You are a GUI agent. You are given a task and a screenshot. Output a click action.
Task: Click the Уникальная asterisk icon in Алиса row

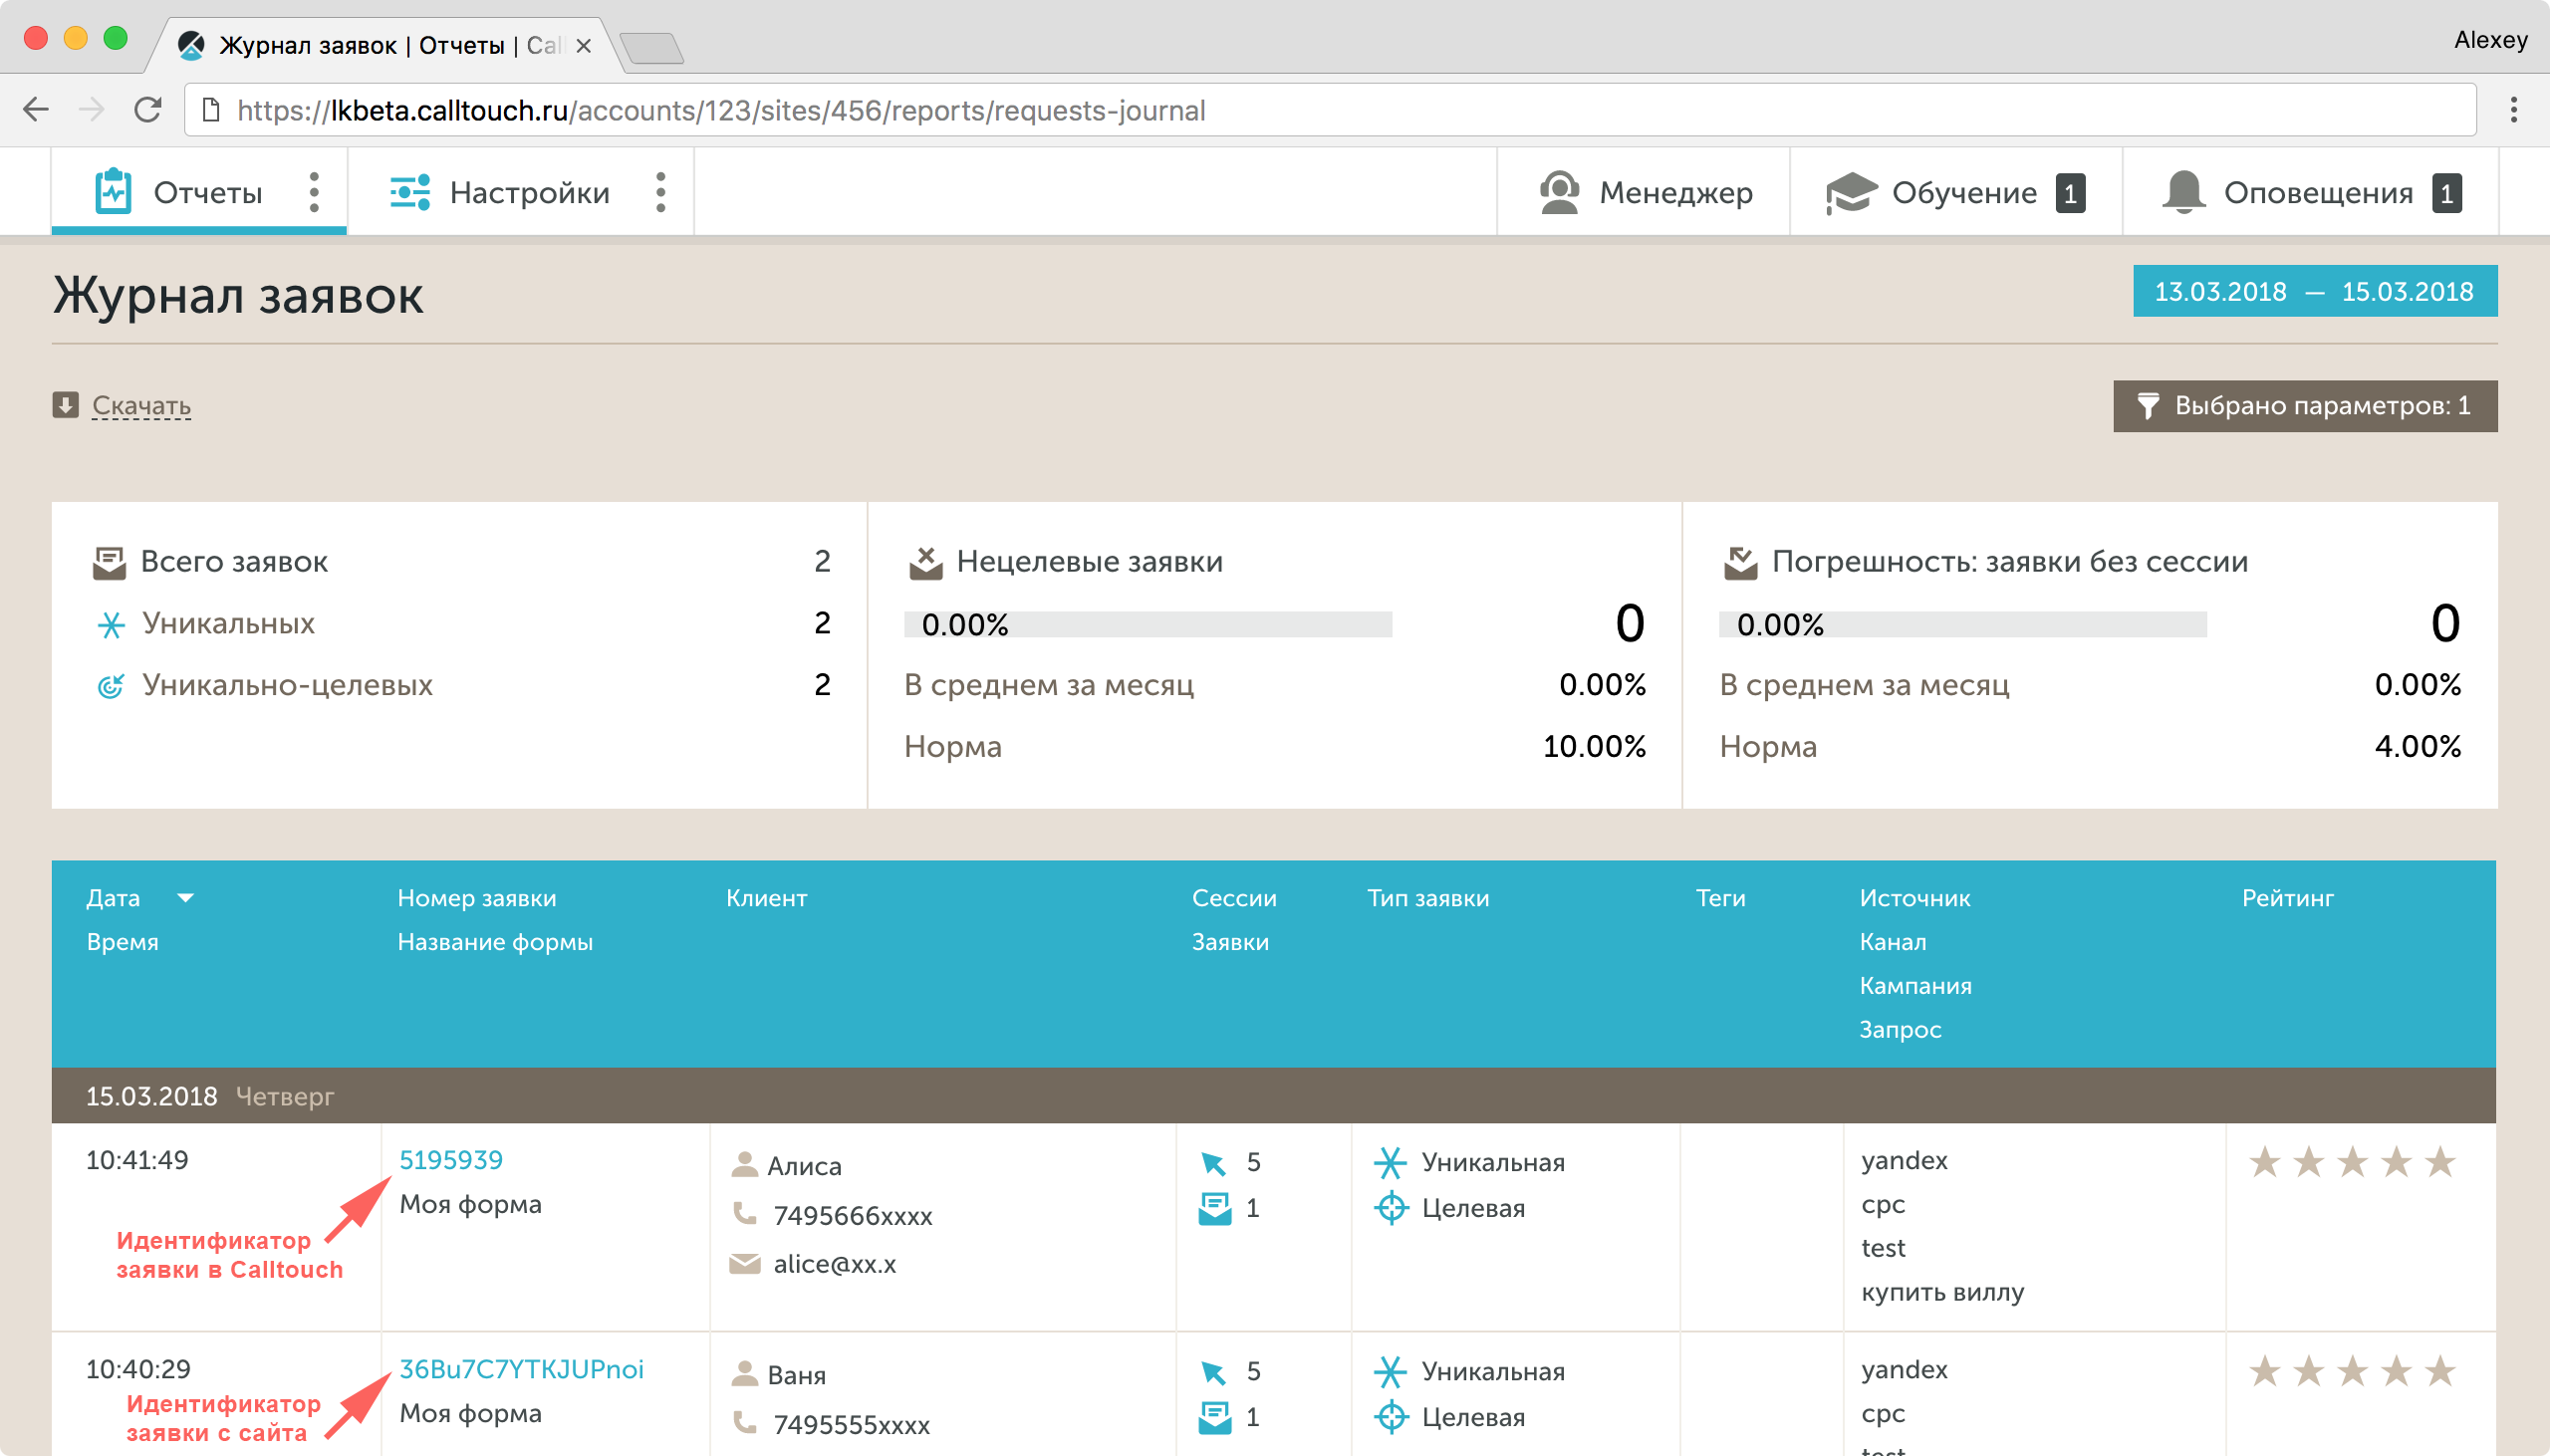1390,1162
